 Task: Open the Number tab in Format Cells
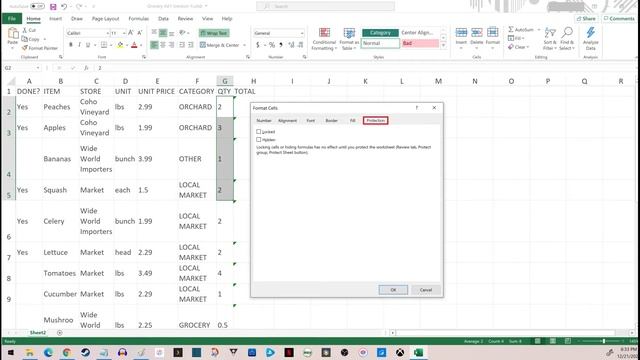264,120
